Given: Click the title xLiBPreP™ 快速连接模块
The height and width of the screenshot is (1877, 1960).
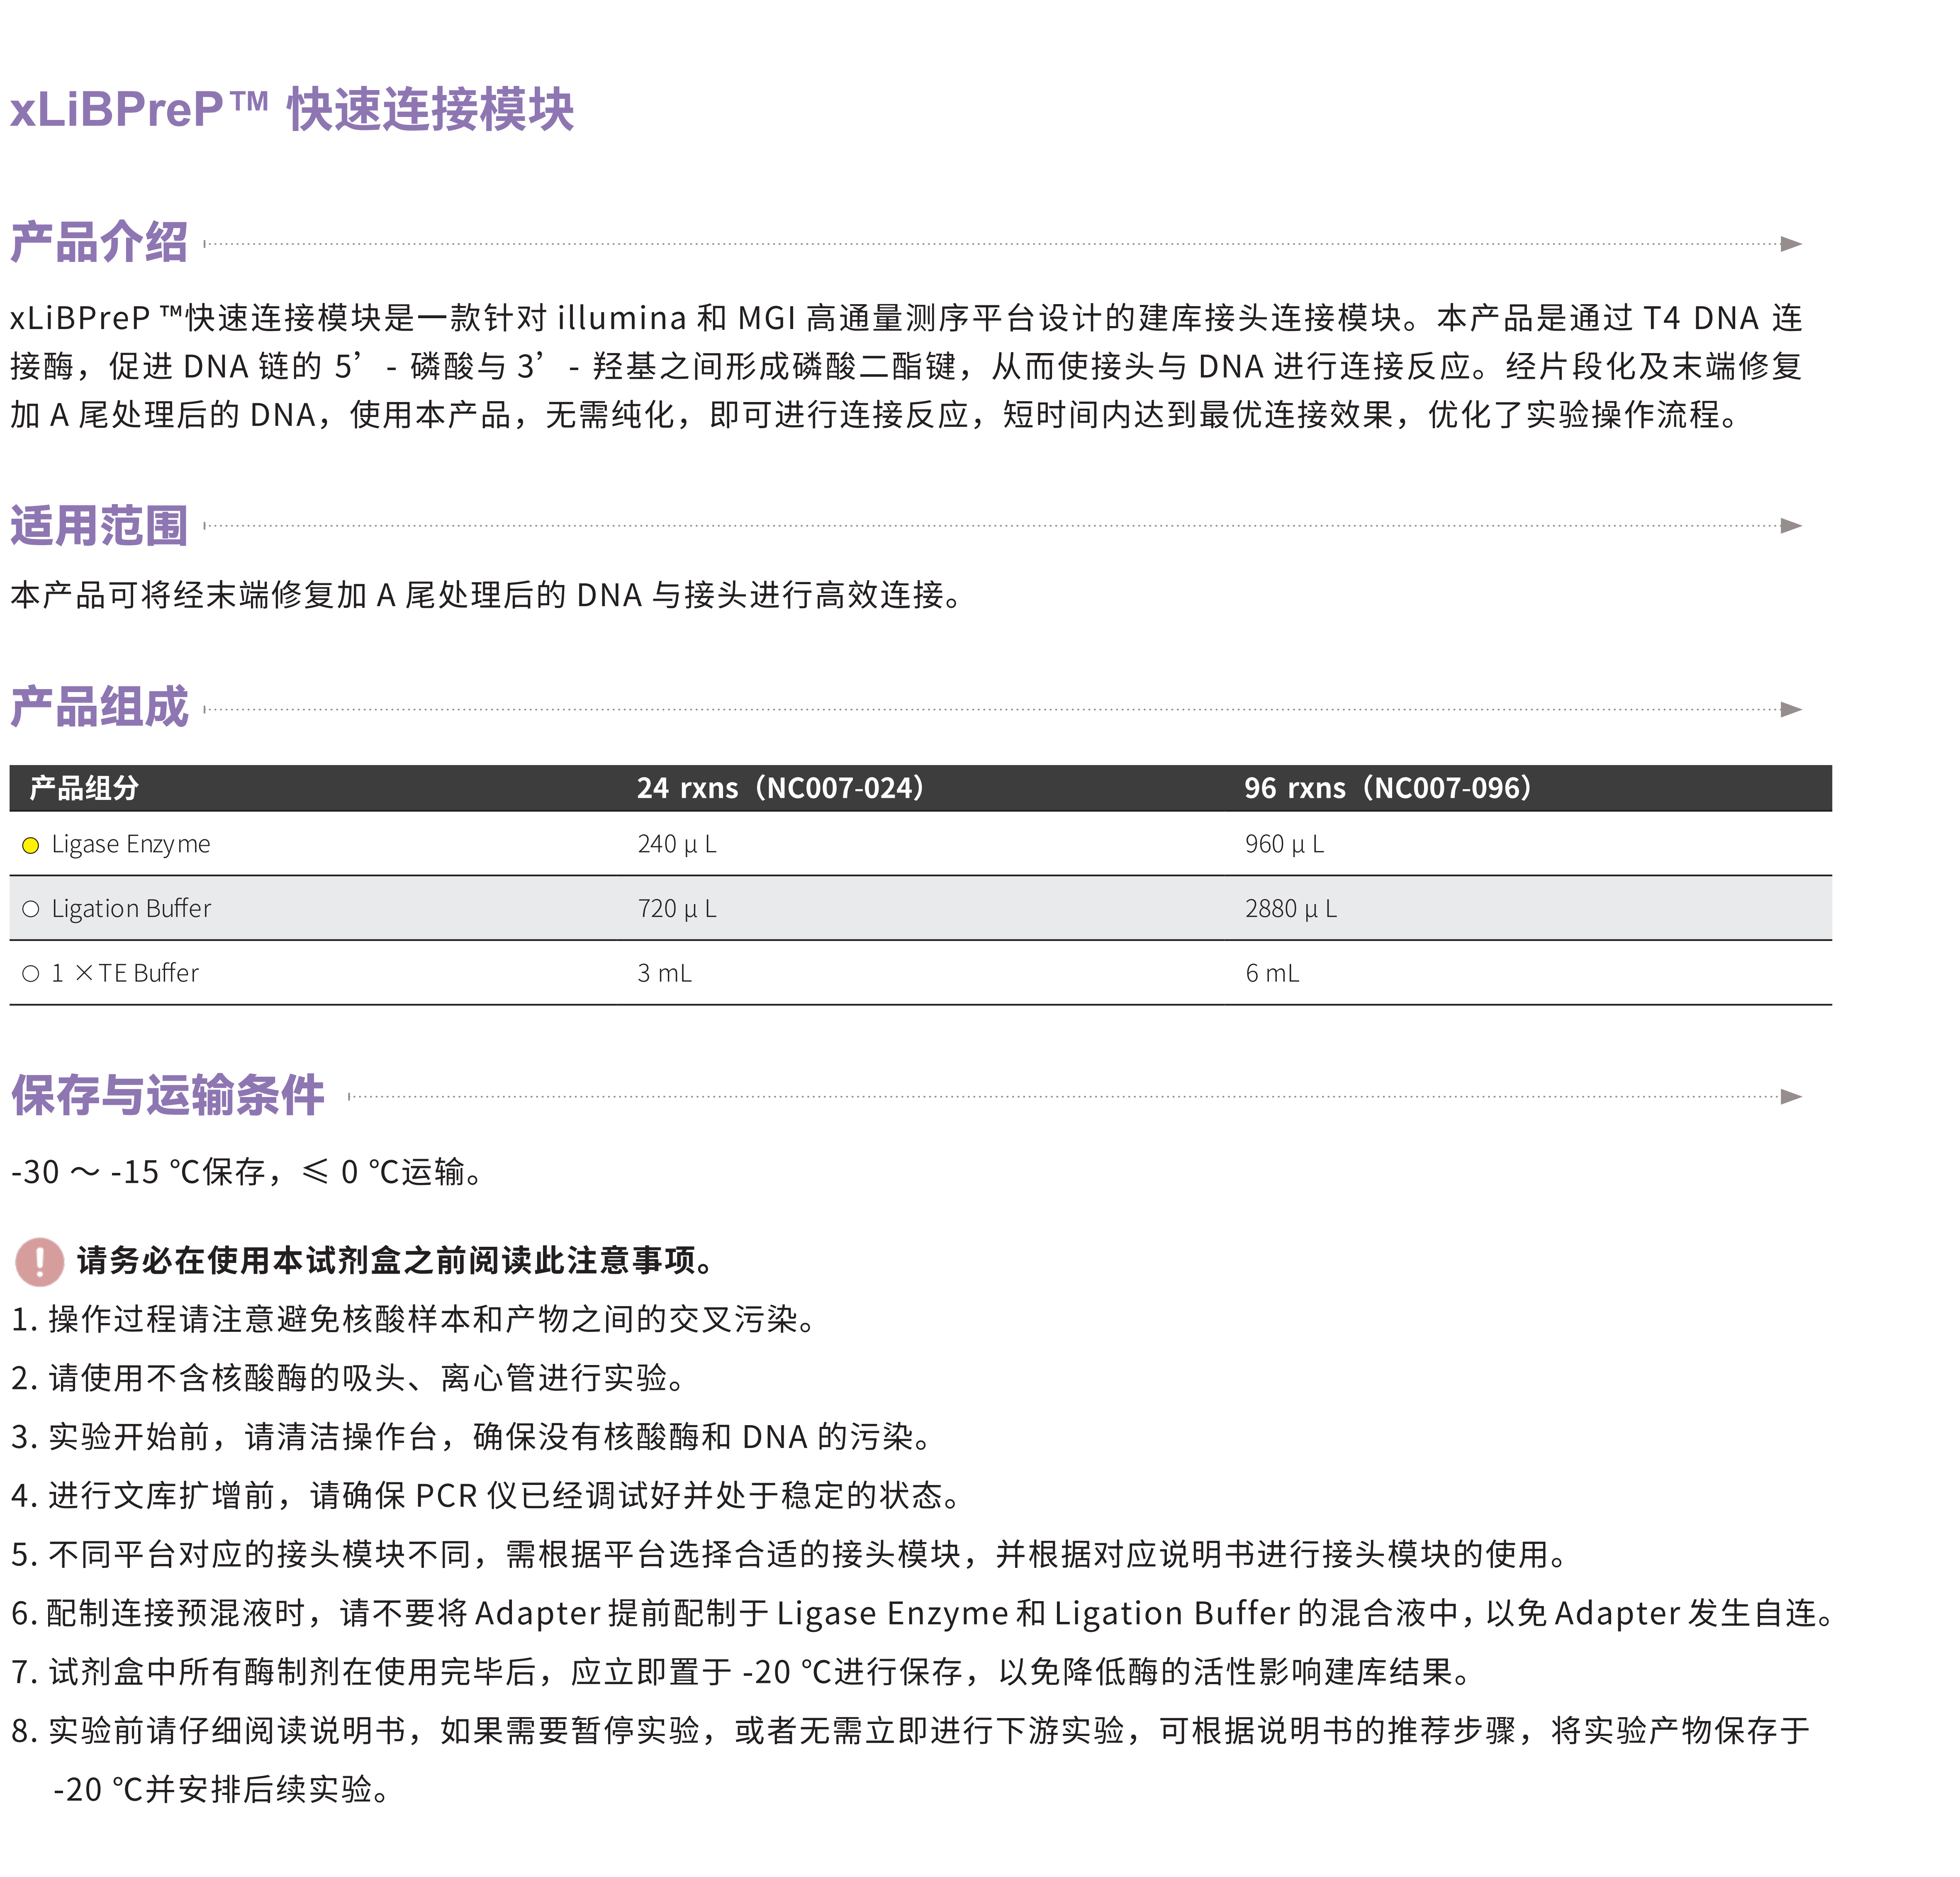Looking at the screenshot, I should pyautogui.click(x=292, y=109).
